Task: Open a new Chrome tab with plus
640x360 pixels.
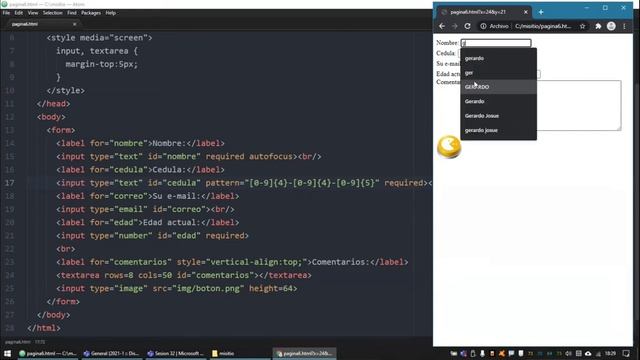Action: [x=541, y=12]
